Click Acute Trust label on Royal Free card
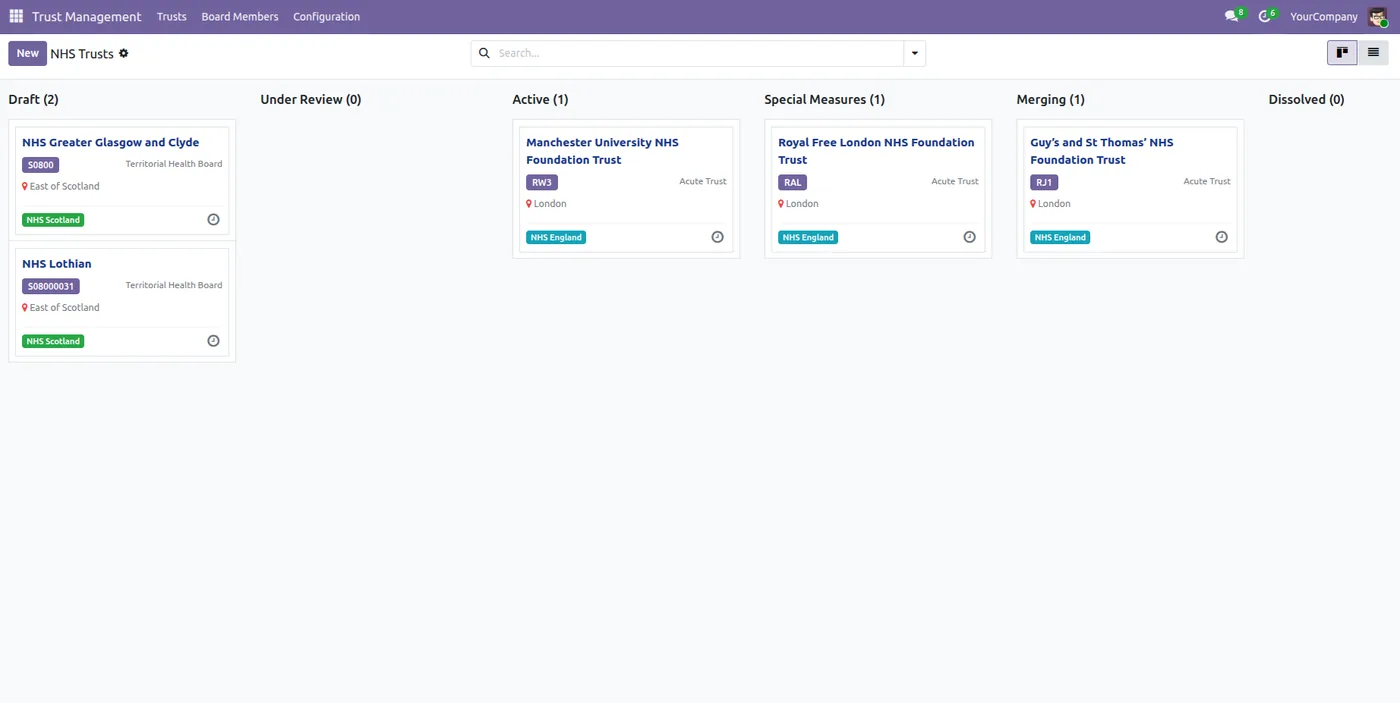Image resolution: width=1400 pixels, height=703 pixels. coord(955,181)
